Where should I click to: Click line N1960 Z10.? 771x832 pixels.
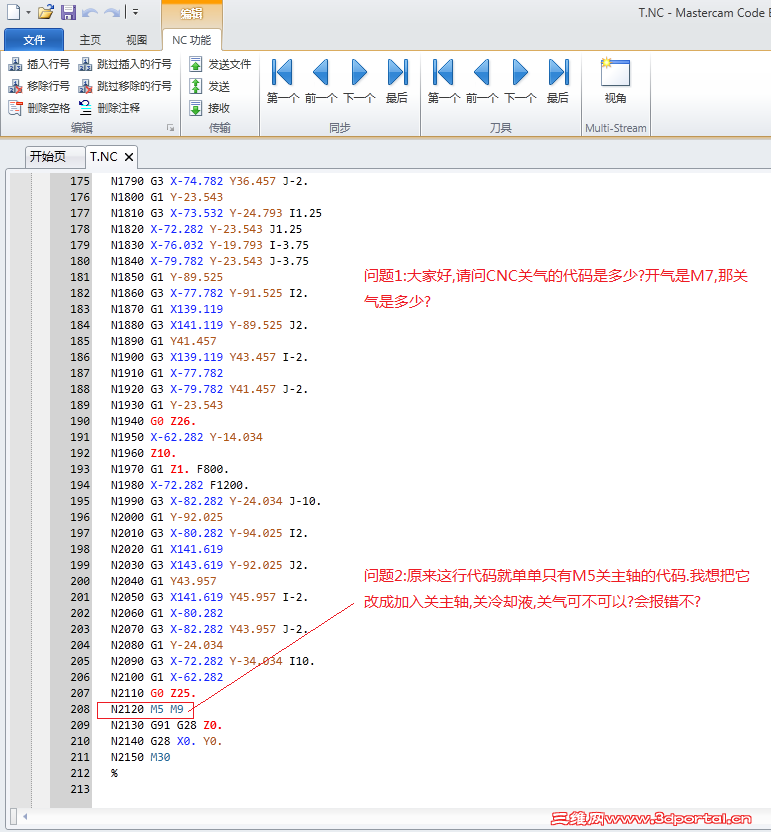tap(143, 453)
